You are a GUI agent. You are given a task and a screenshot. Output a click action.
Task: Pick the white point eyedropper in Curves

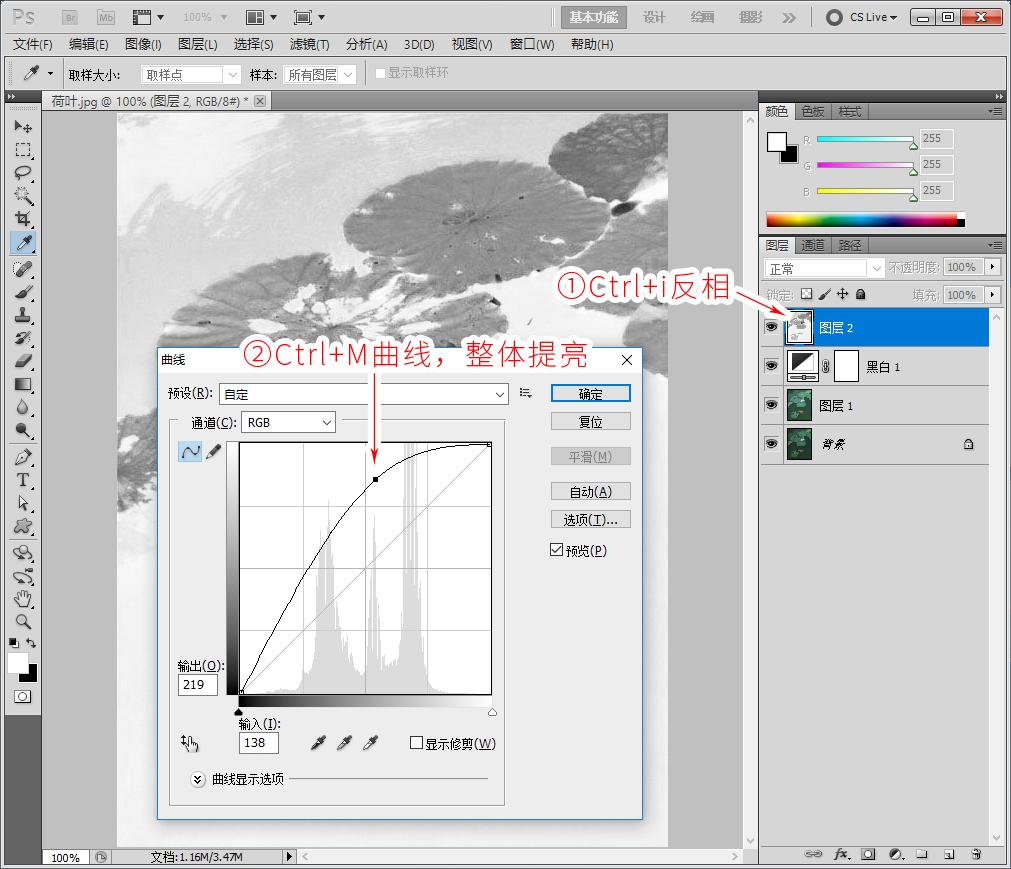click(x=370, y=743)
